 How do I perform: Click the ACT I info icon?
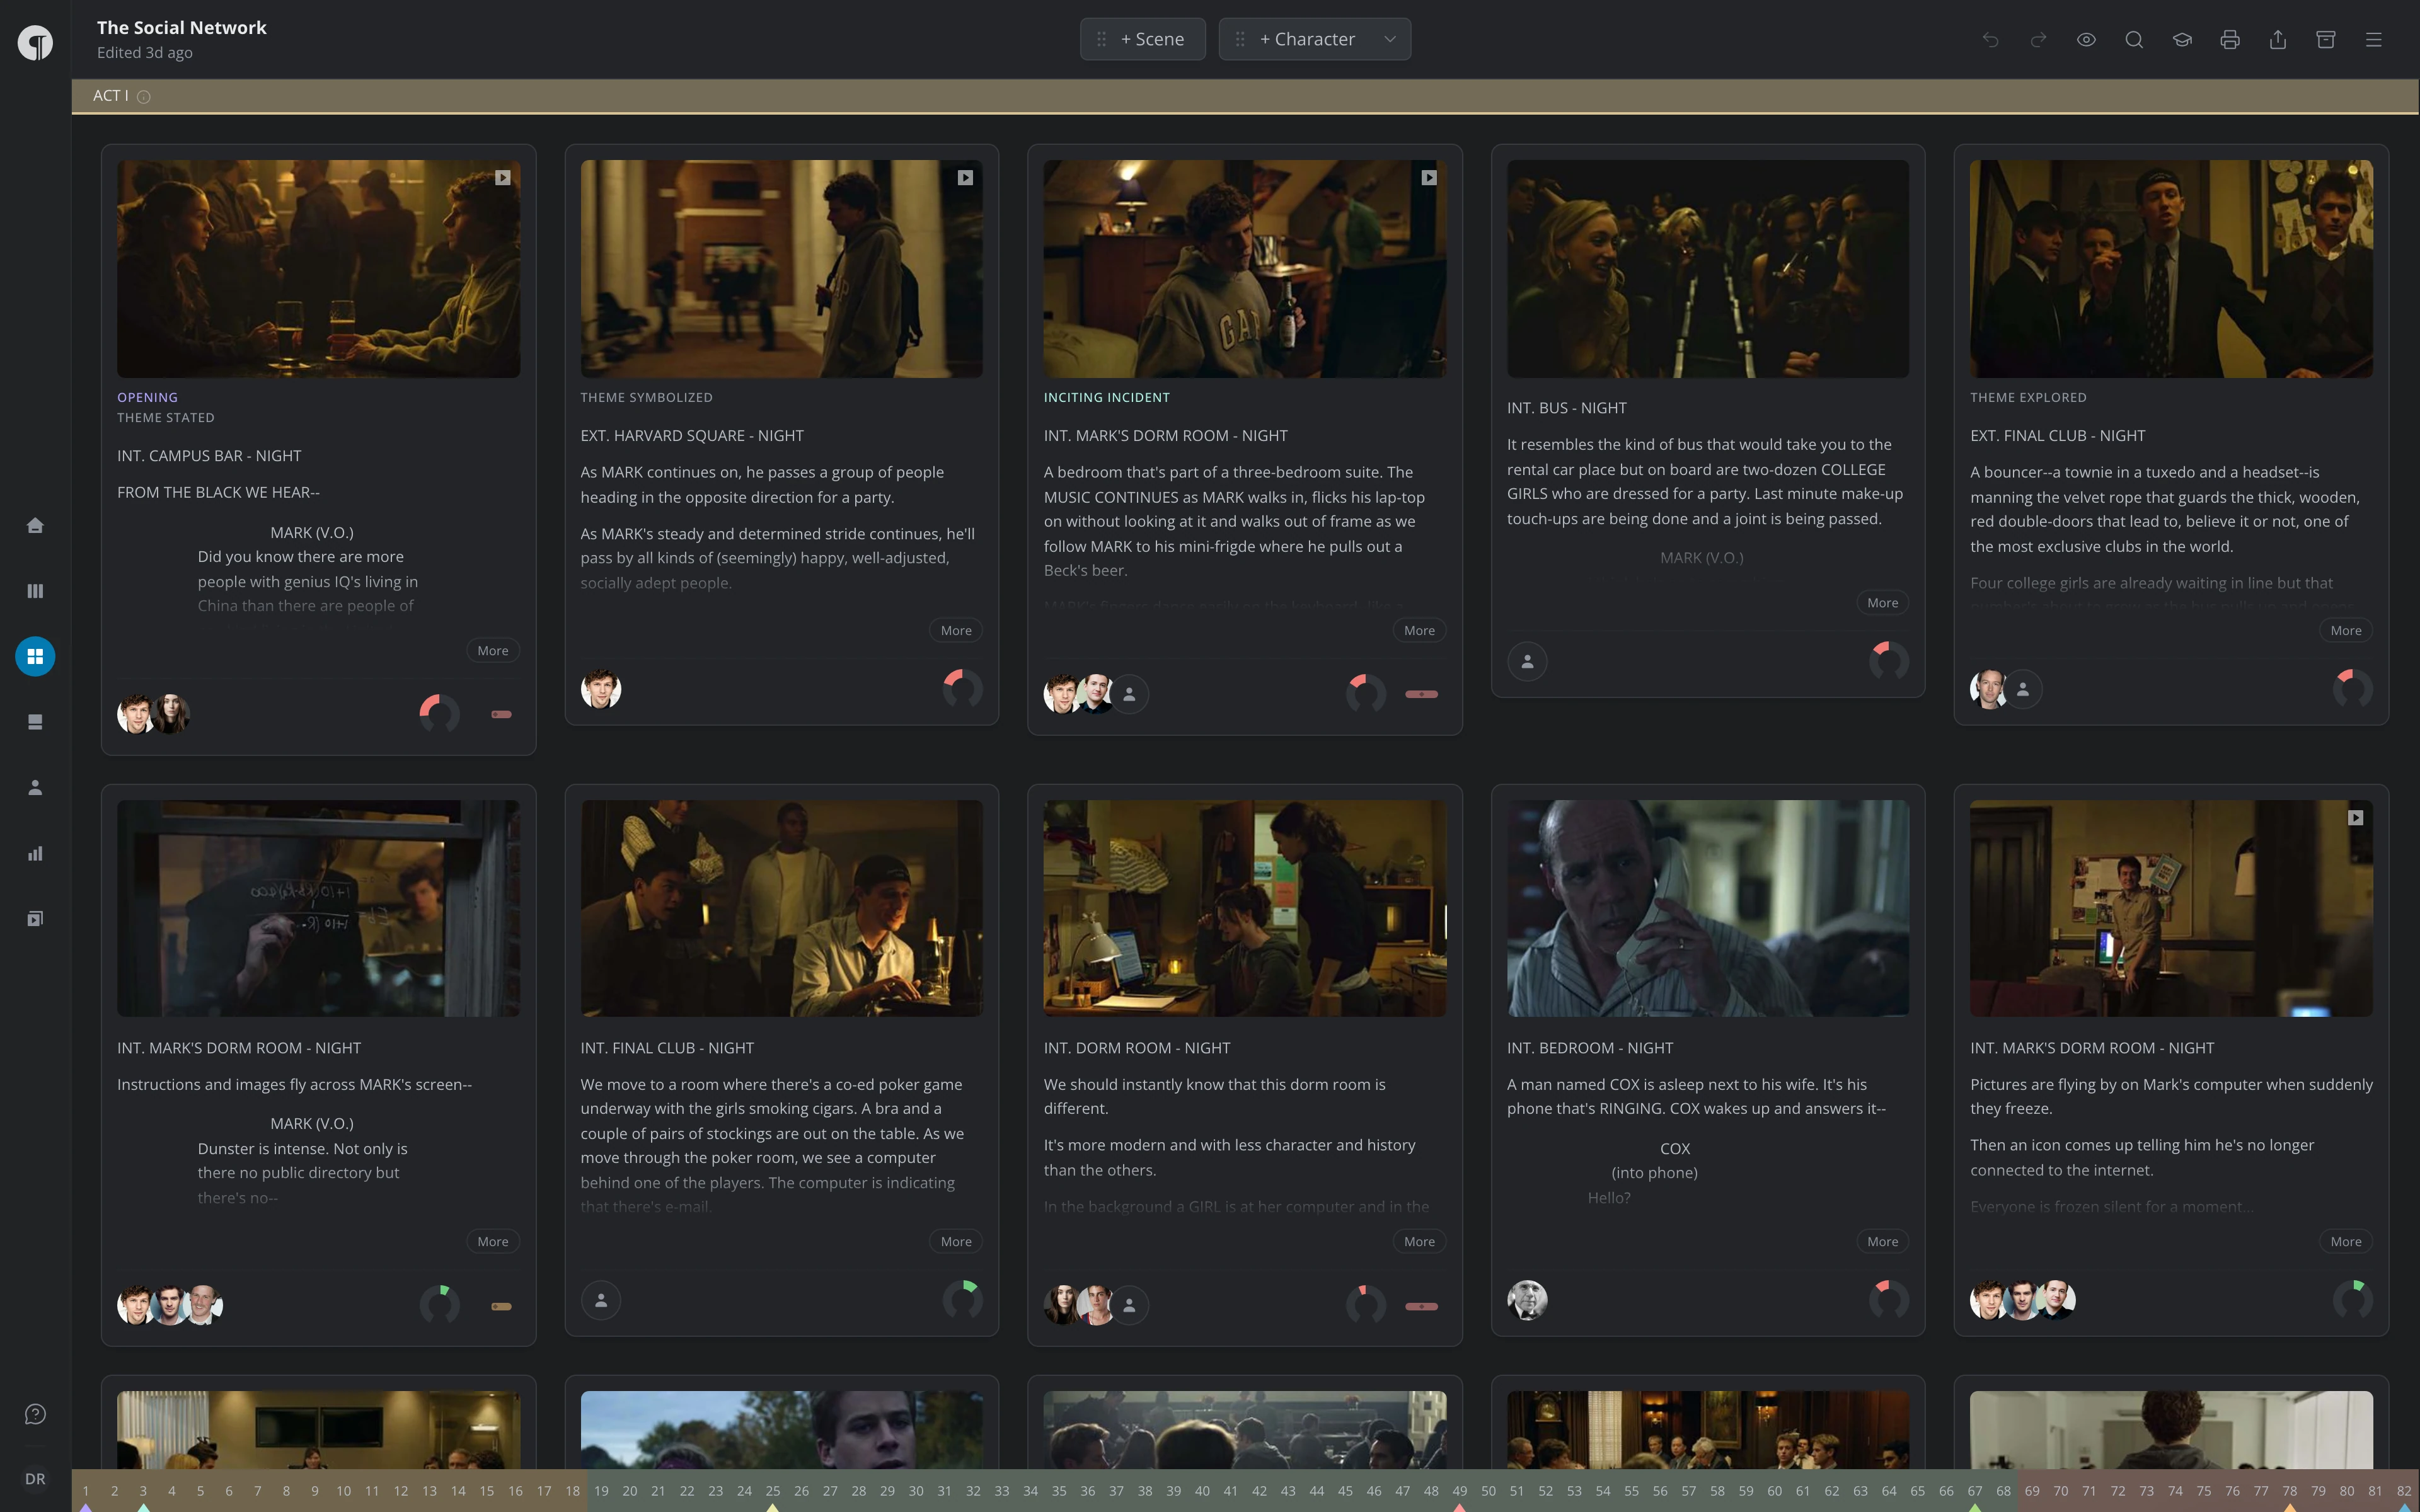pyautogui.click(x=143, y=97)
